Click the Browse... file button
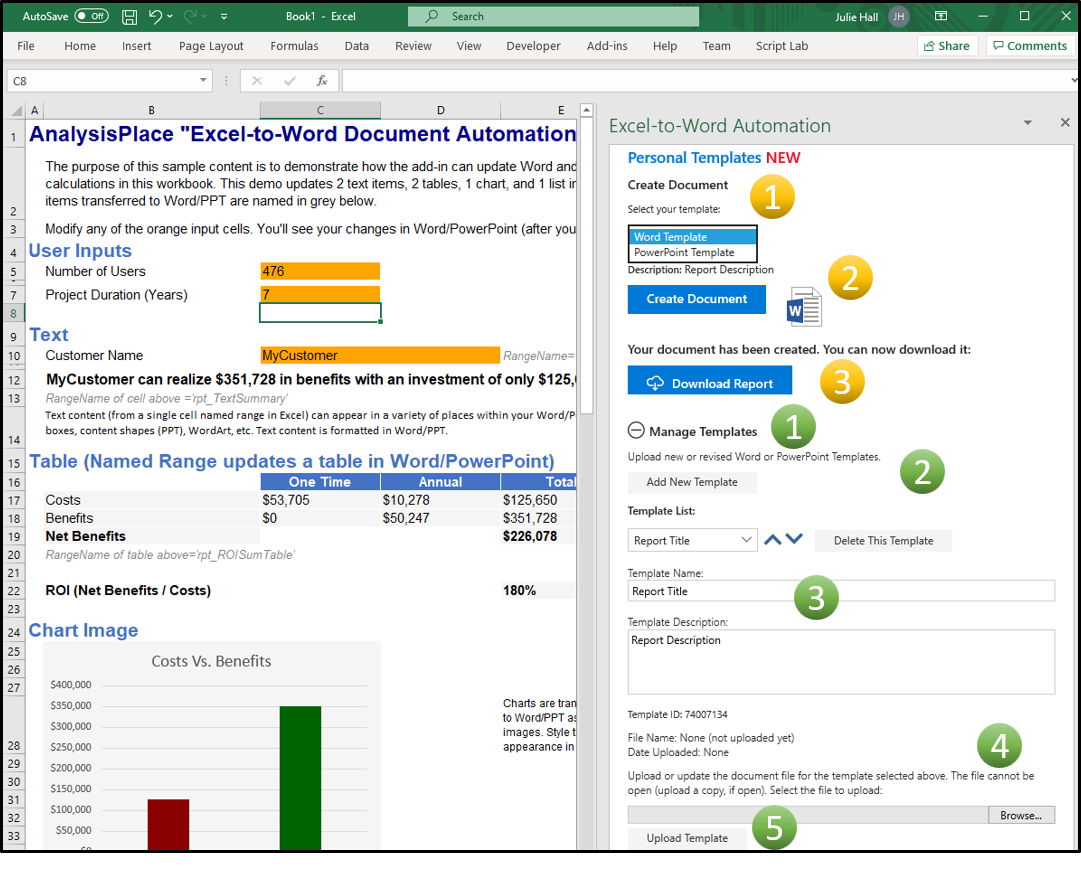1081x873 pixels. pyautogui.click(x=1020, y=815)
